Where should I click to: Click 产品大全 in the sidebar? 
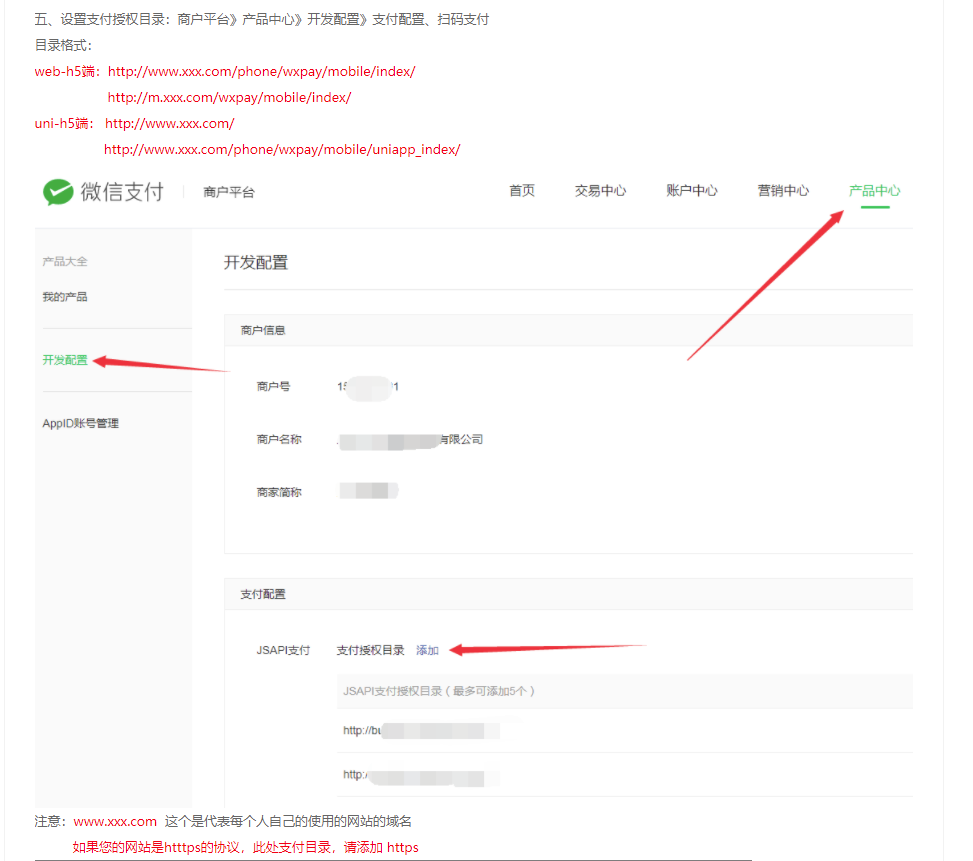[x=65, y=262]
